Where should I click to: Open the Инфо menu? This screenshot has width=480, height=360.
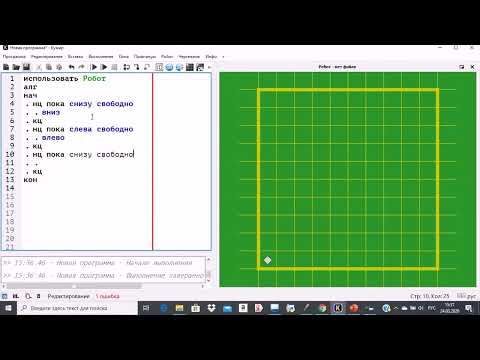[211, 57]
